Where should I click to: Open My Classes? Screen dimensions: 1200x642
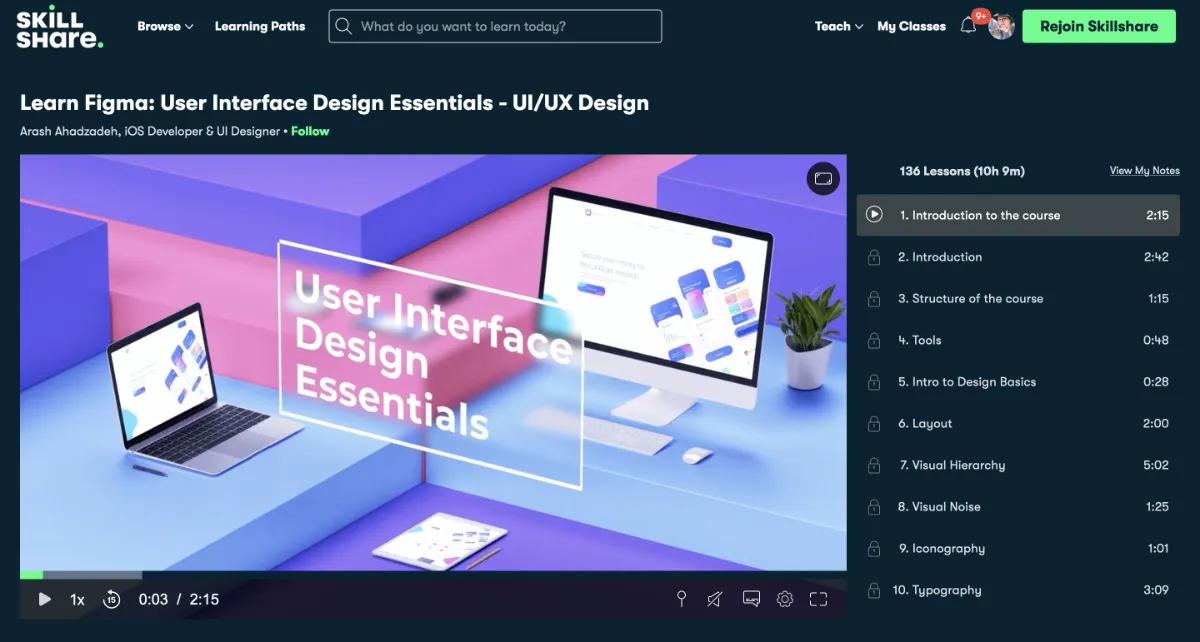pos(911,26)
